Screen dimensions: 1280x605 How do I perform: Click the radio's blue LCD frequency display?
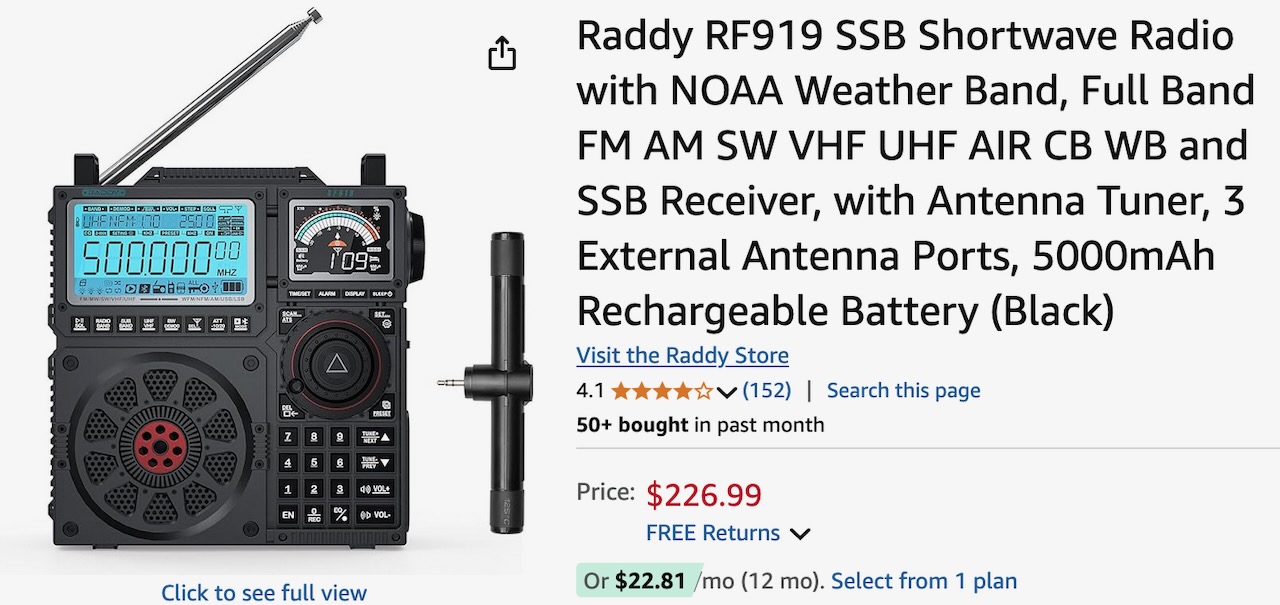coord(161,250)
